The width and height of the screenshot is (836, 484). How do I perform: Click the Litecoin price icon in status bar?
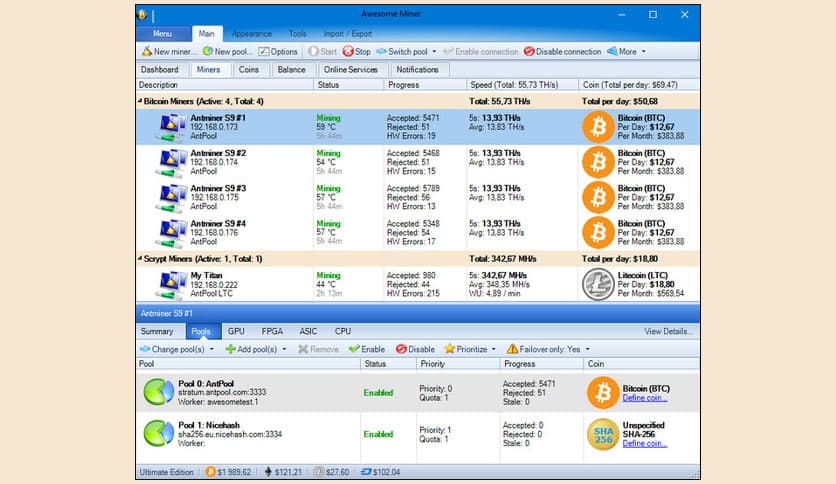(319, 472)
